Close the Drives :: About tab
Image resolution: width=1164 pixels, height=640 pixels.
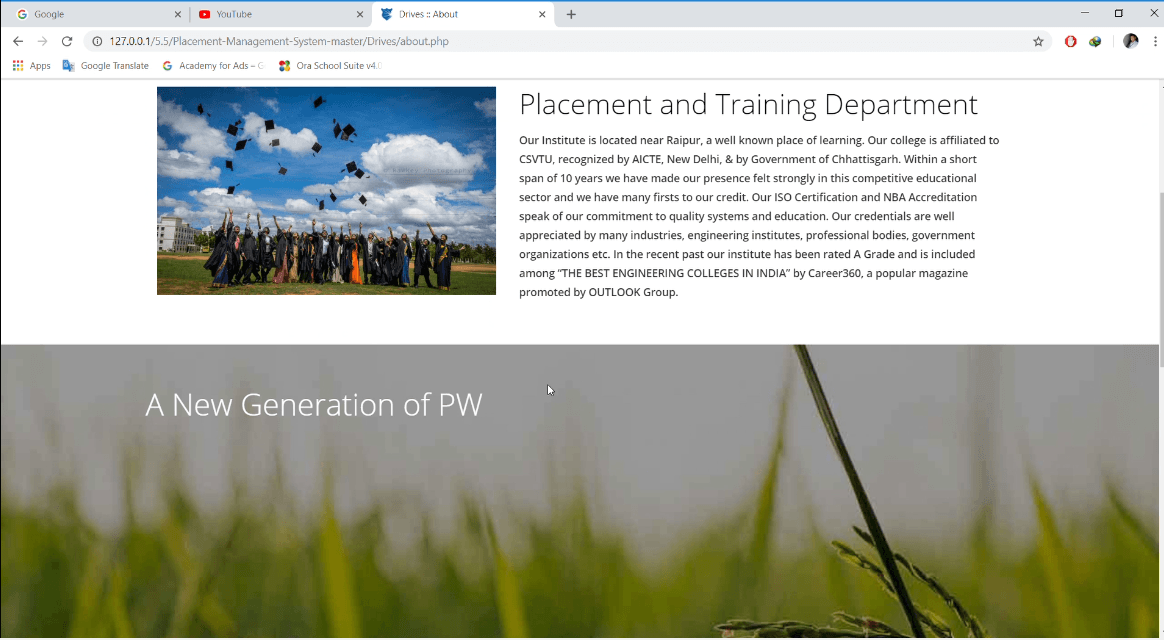(543, 14)
